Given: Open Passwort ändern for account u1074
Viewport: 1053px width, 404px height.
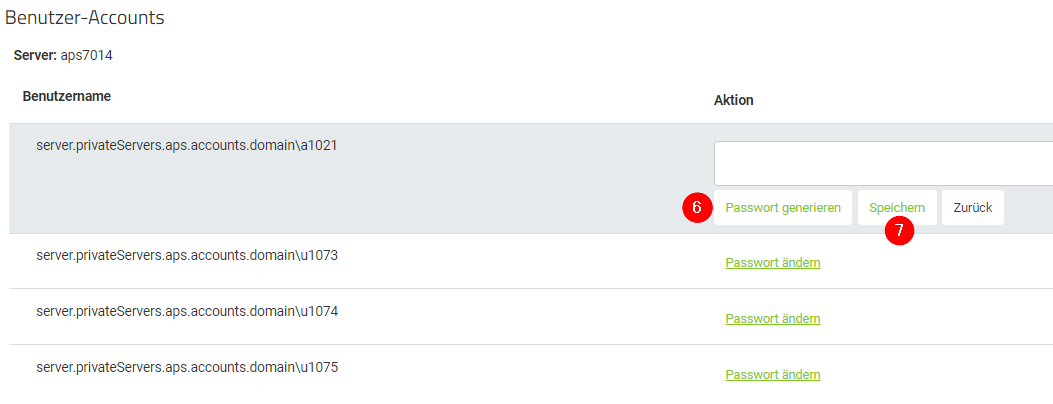Looking at the screenshot, I should [x=773, y=319].
